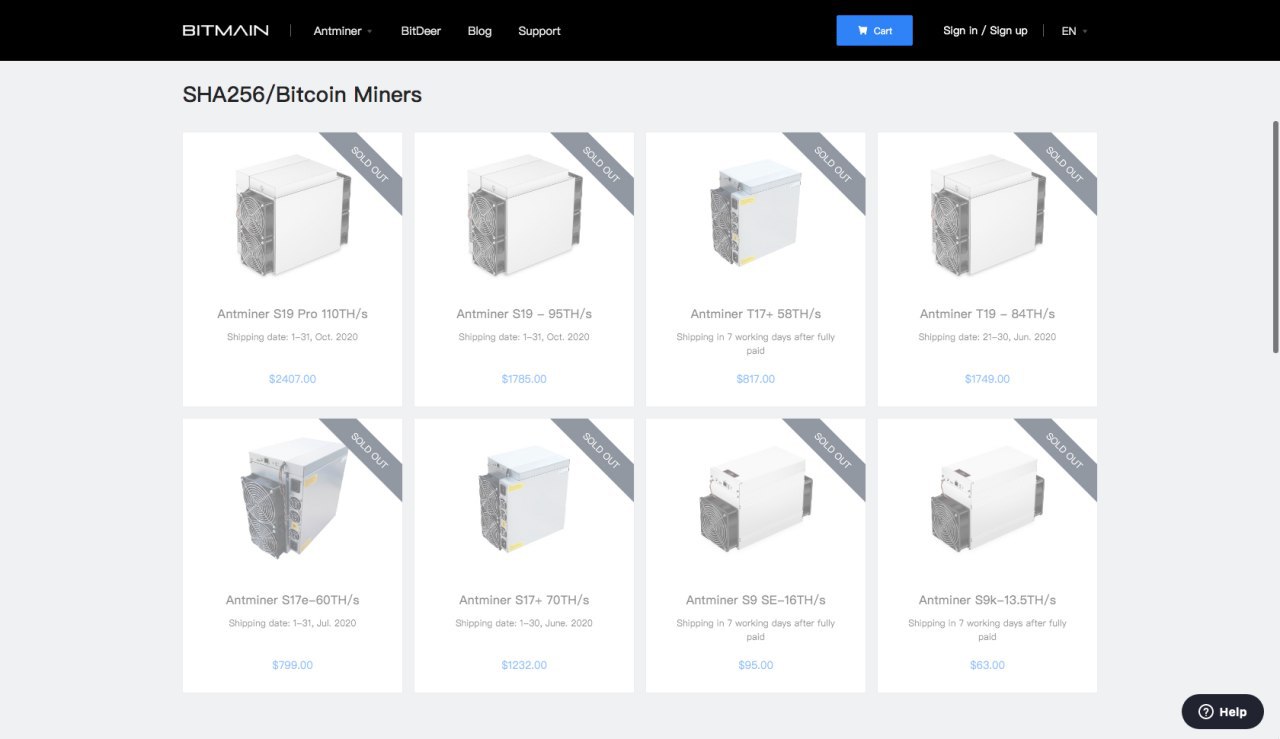Click the $1232.00 price
The height and width of the screenshot is (739, 1280).
[524, 665]
